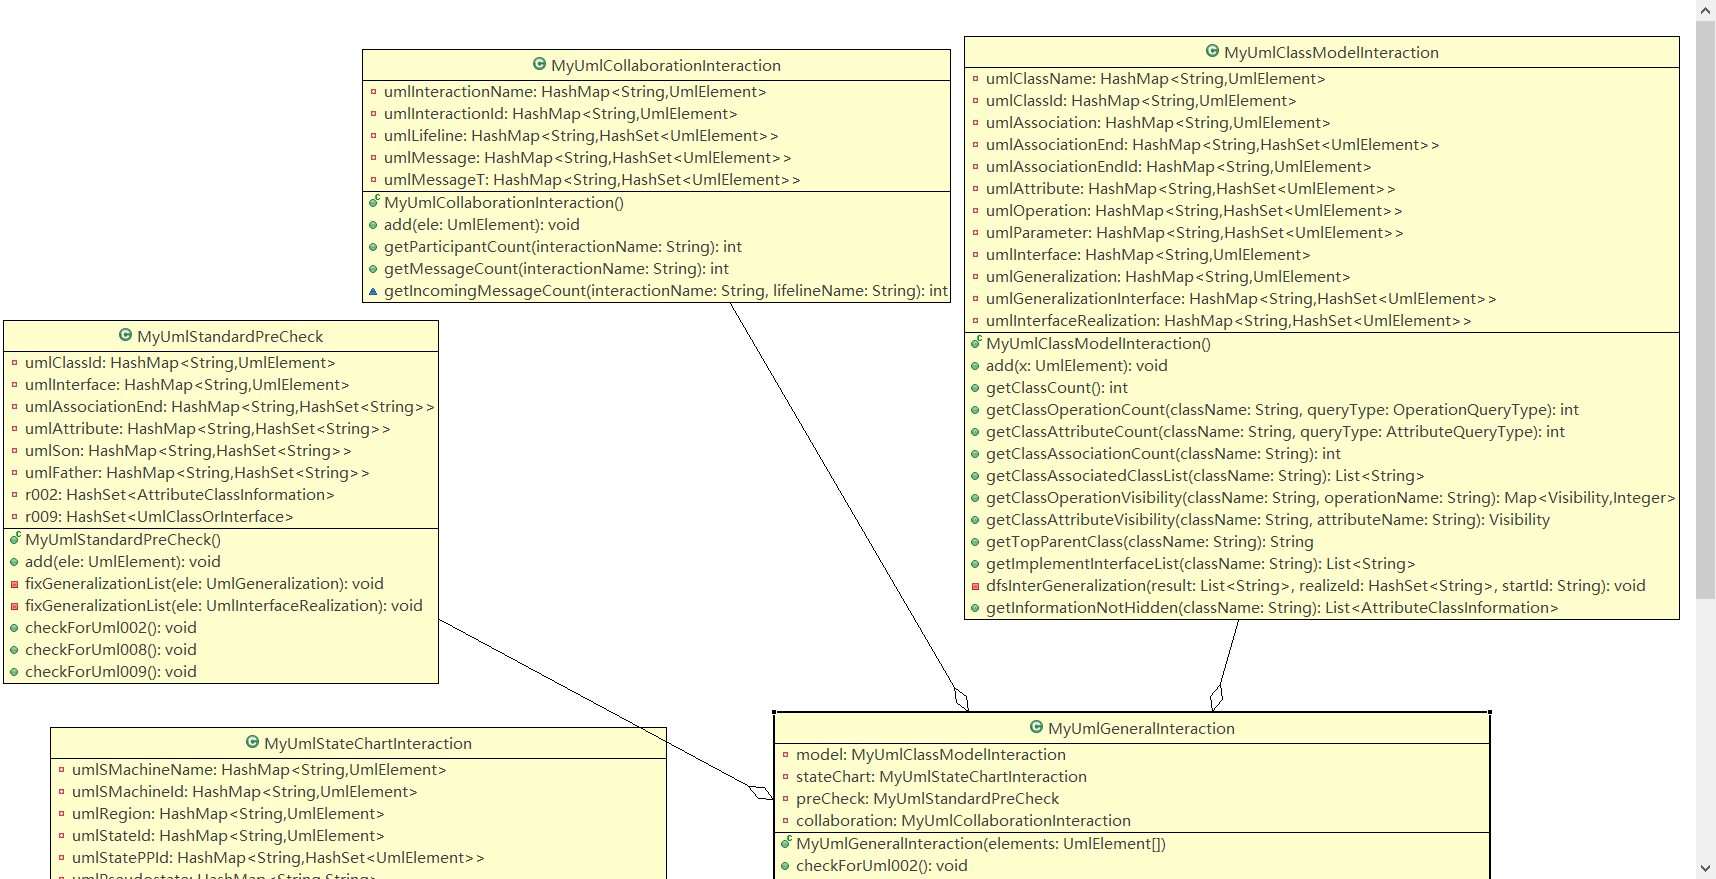The height and width of the screenshot is (879, 1716).
Task: Select the add(ele: UmlElement) method in MyUmlCollaborationInteraction
Action: pyautogui.click(x=482, y=225)
